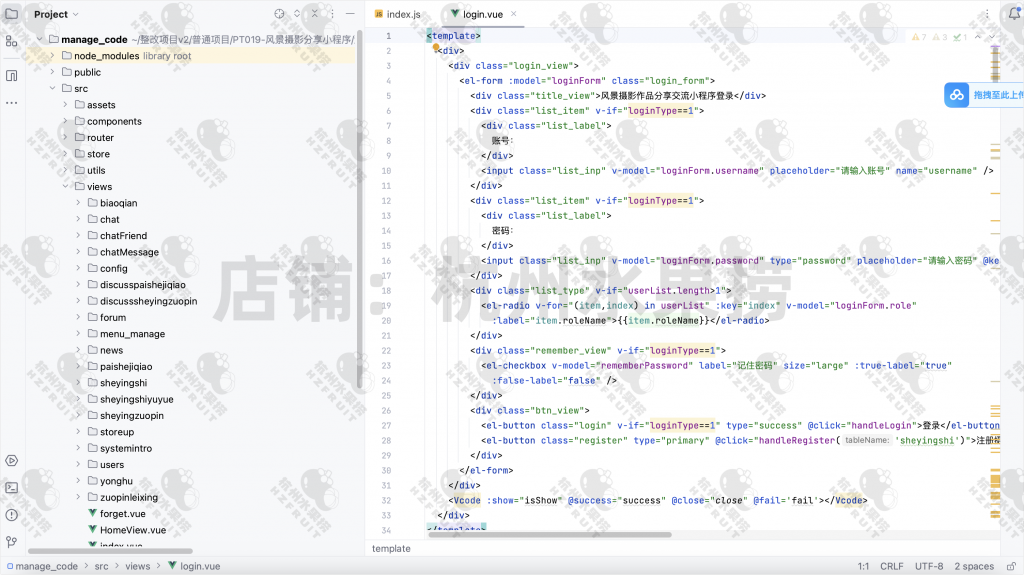Click the Notifications bell icon
Image resolution: width=1024 pixels, height=575 pixels.
[x=1012, y=14]
